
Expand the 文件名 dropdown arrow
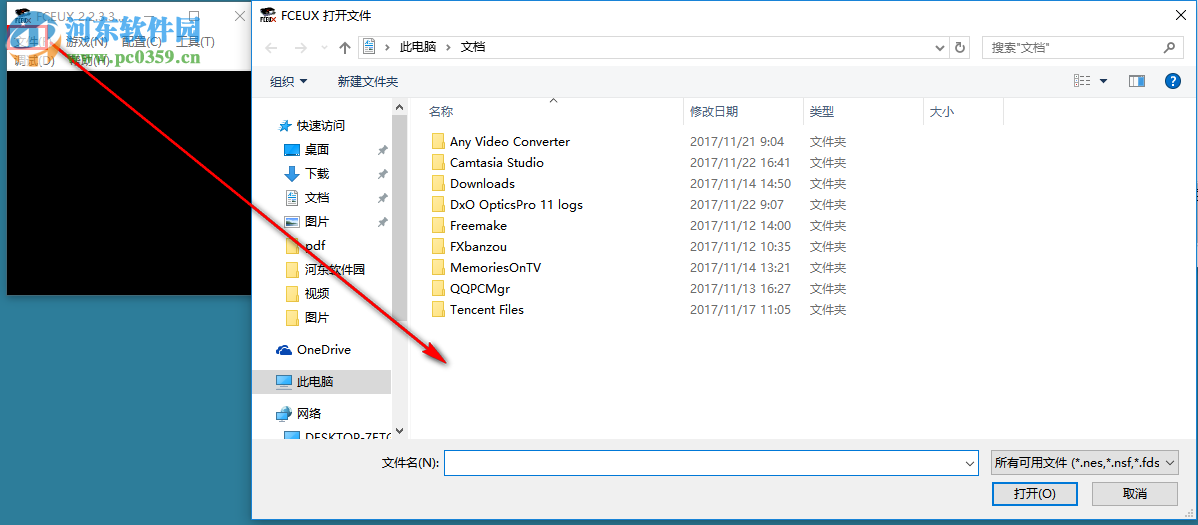(970, 463)
